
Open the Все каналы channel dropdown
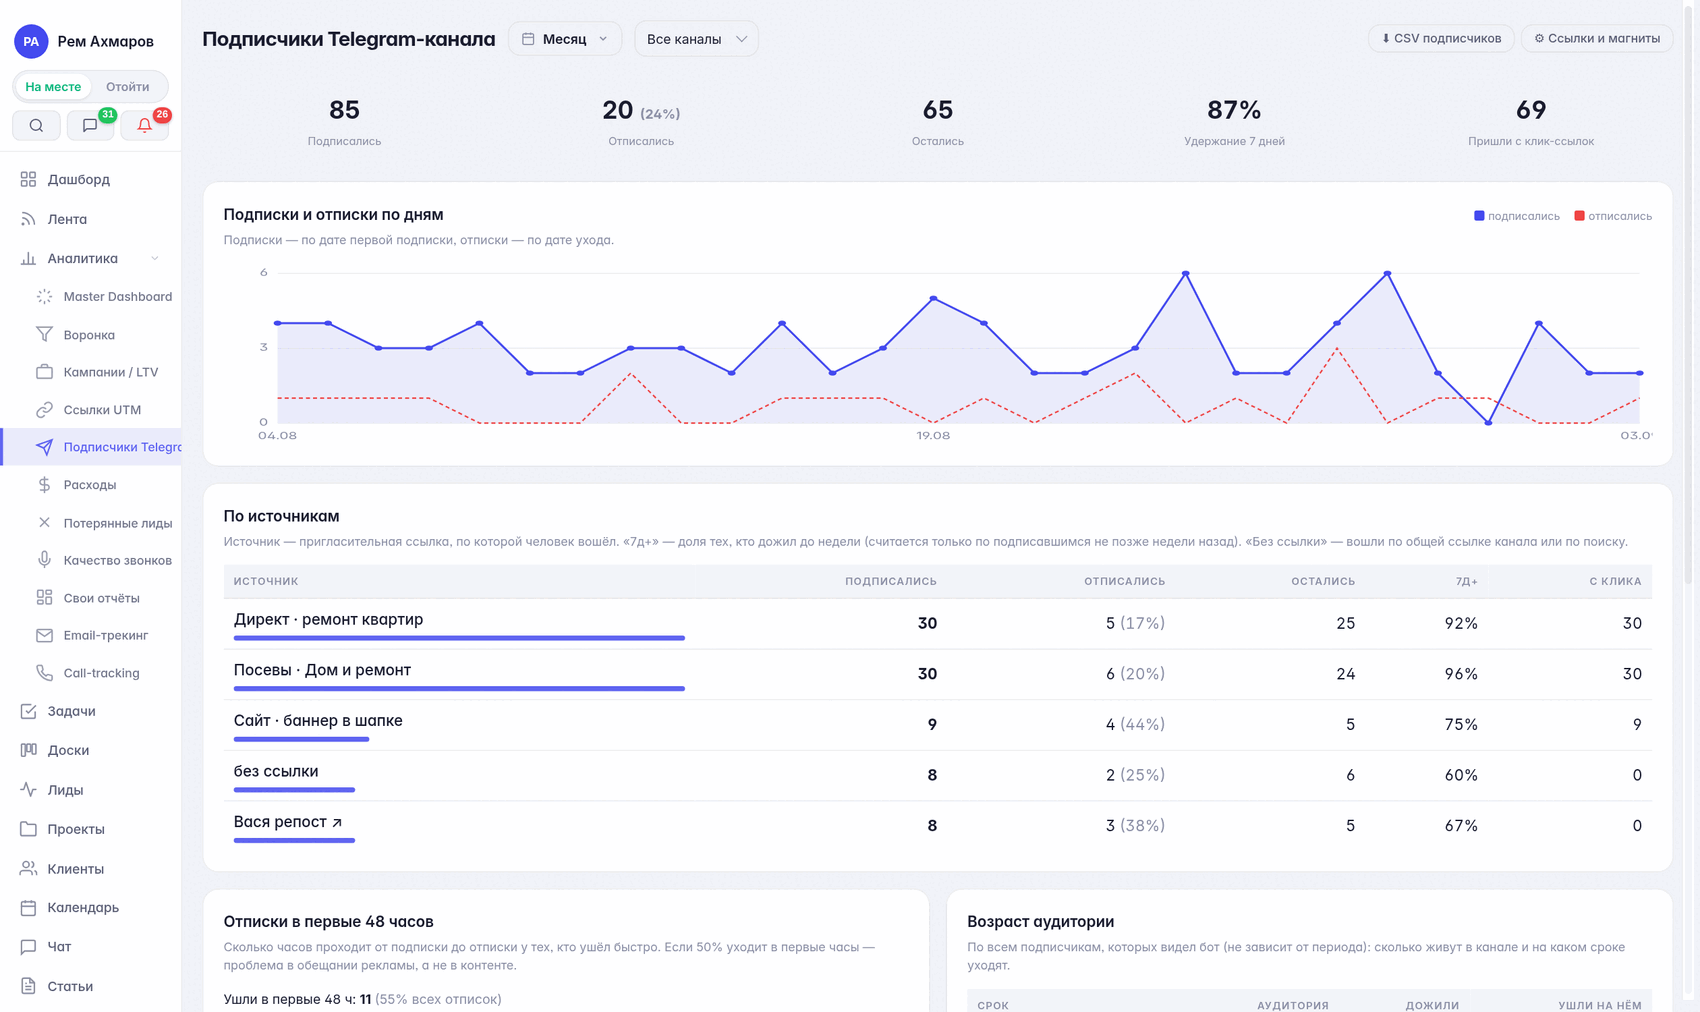pyautogui.click(x=696, y=39)
